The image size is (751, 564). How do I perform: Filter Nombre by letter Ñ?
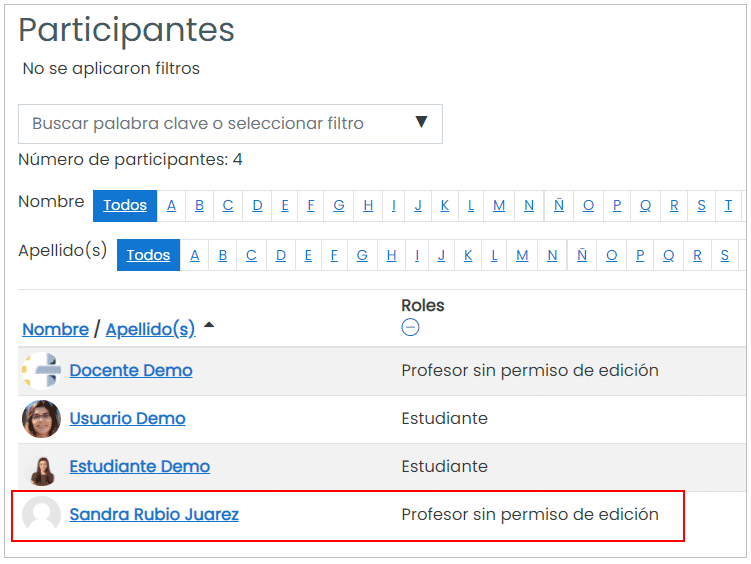pyautogui.click(x=558, y=206)
